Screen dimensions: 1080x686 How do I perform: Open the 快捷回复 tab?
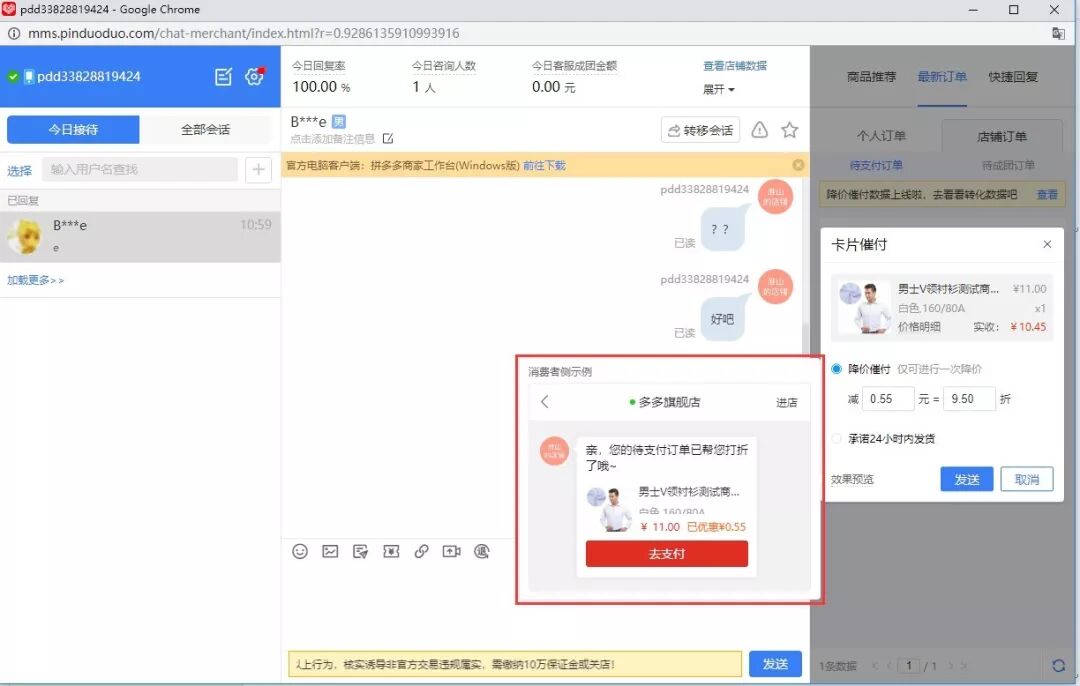pos(1012,76)
